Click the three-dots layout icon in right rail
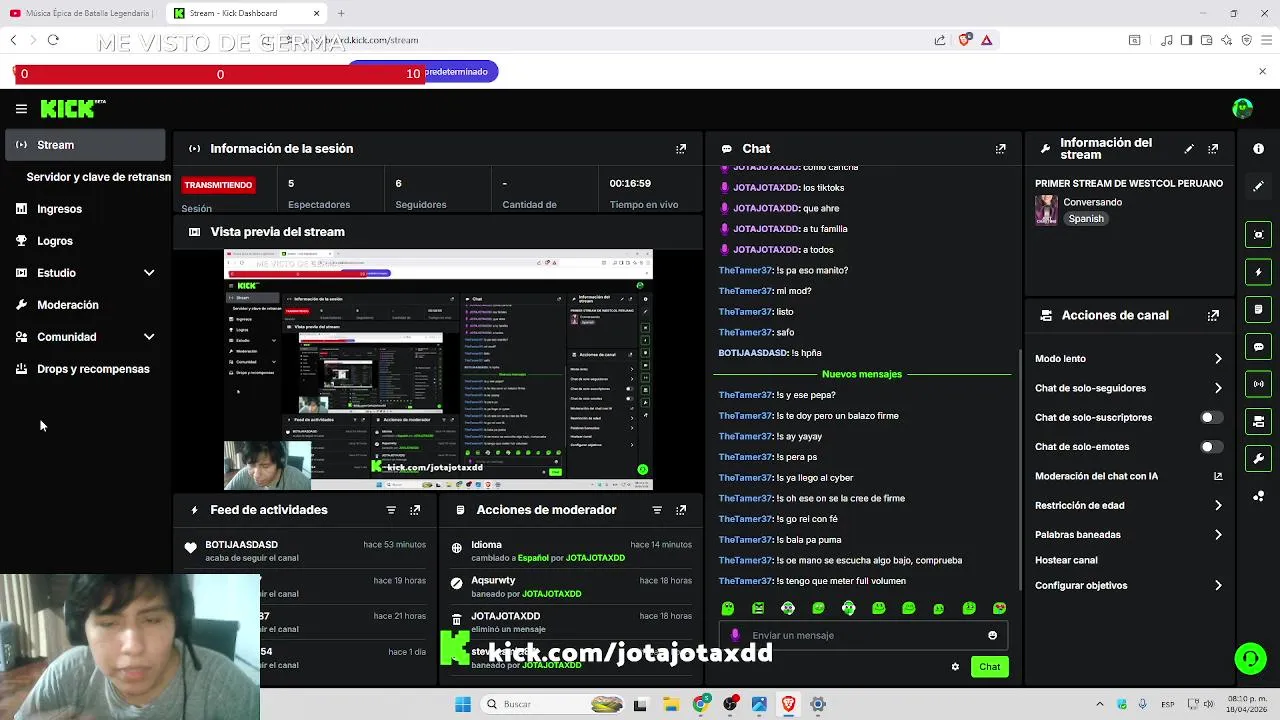This screenshot has height=720, width=1280. coord(1259,496)
